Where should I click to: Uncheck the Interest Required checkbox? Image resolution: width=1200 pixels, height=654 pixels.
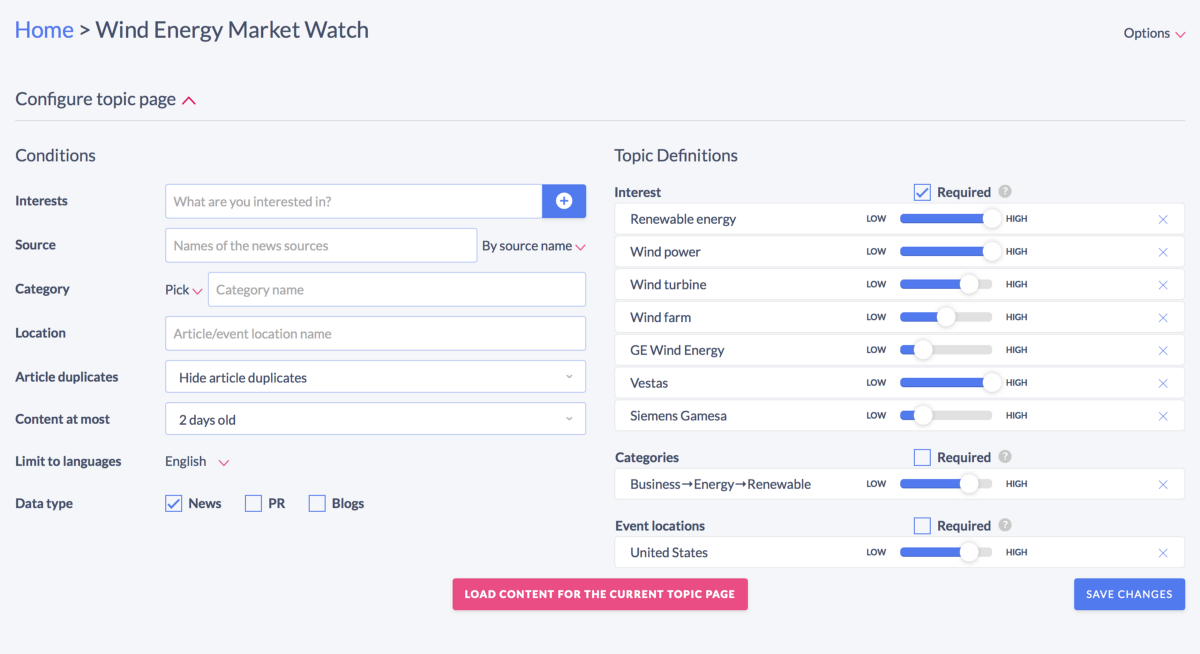922,192
